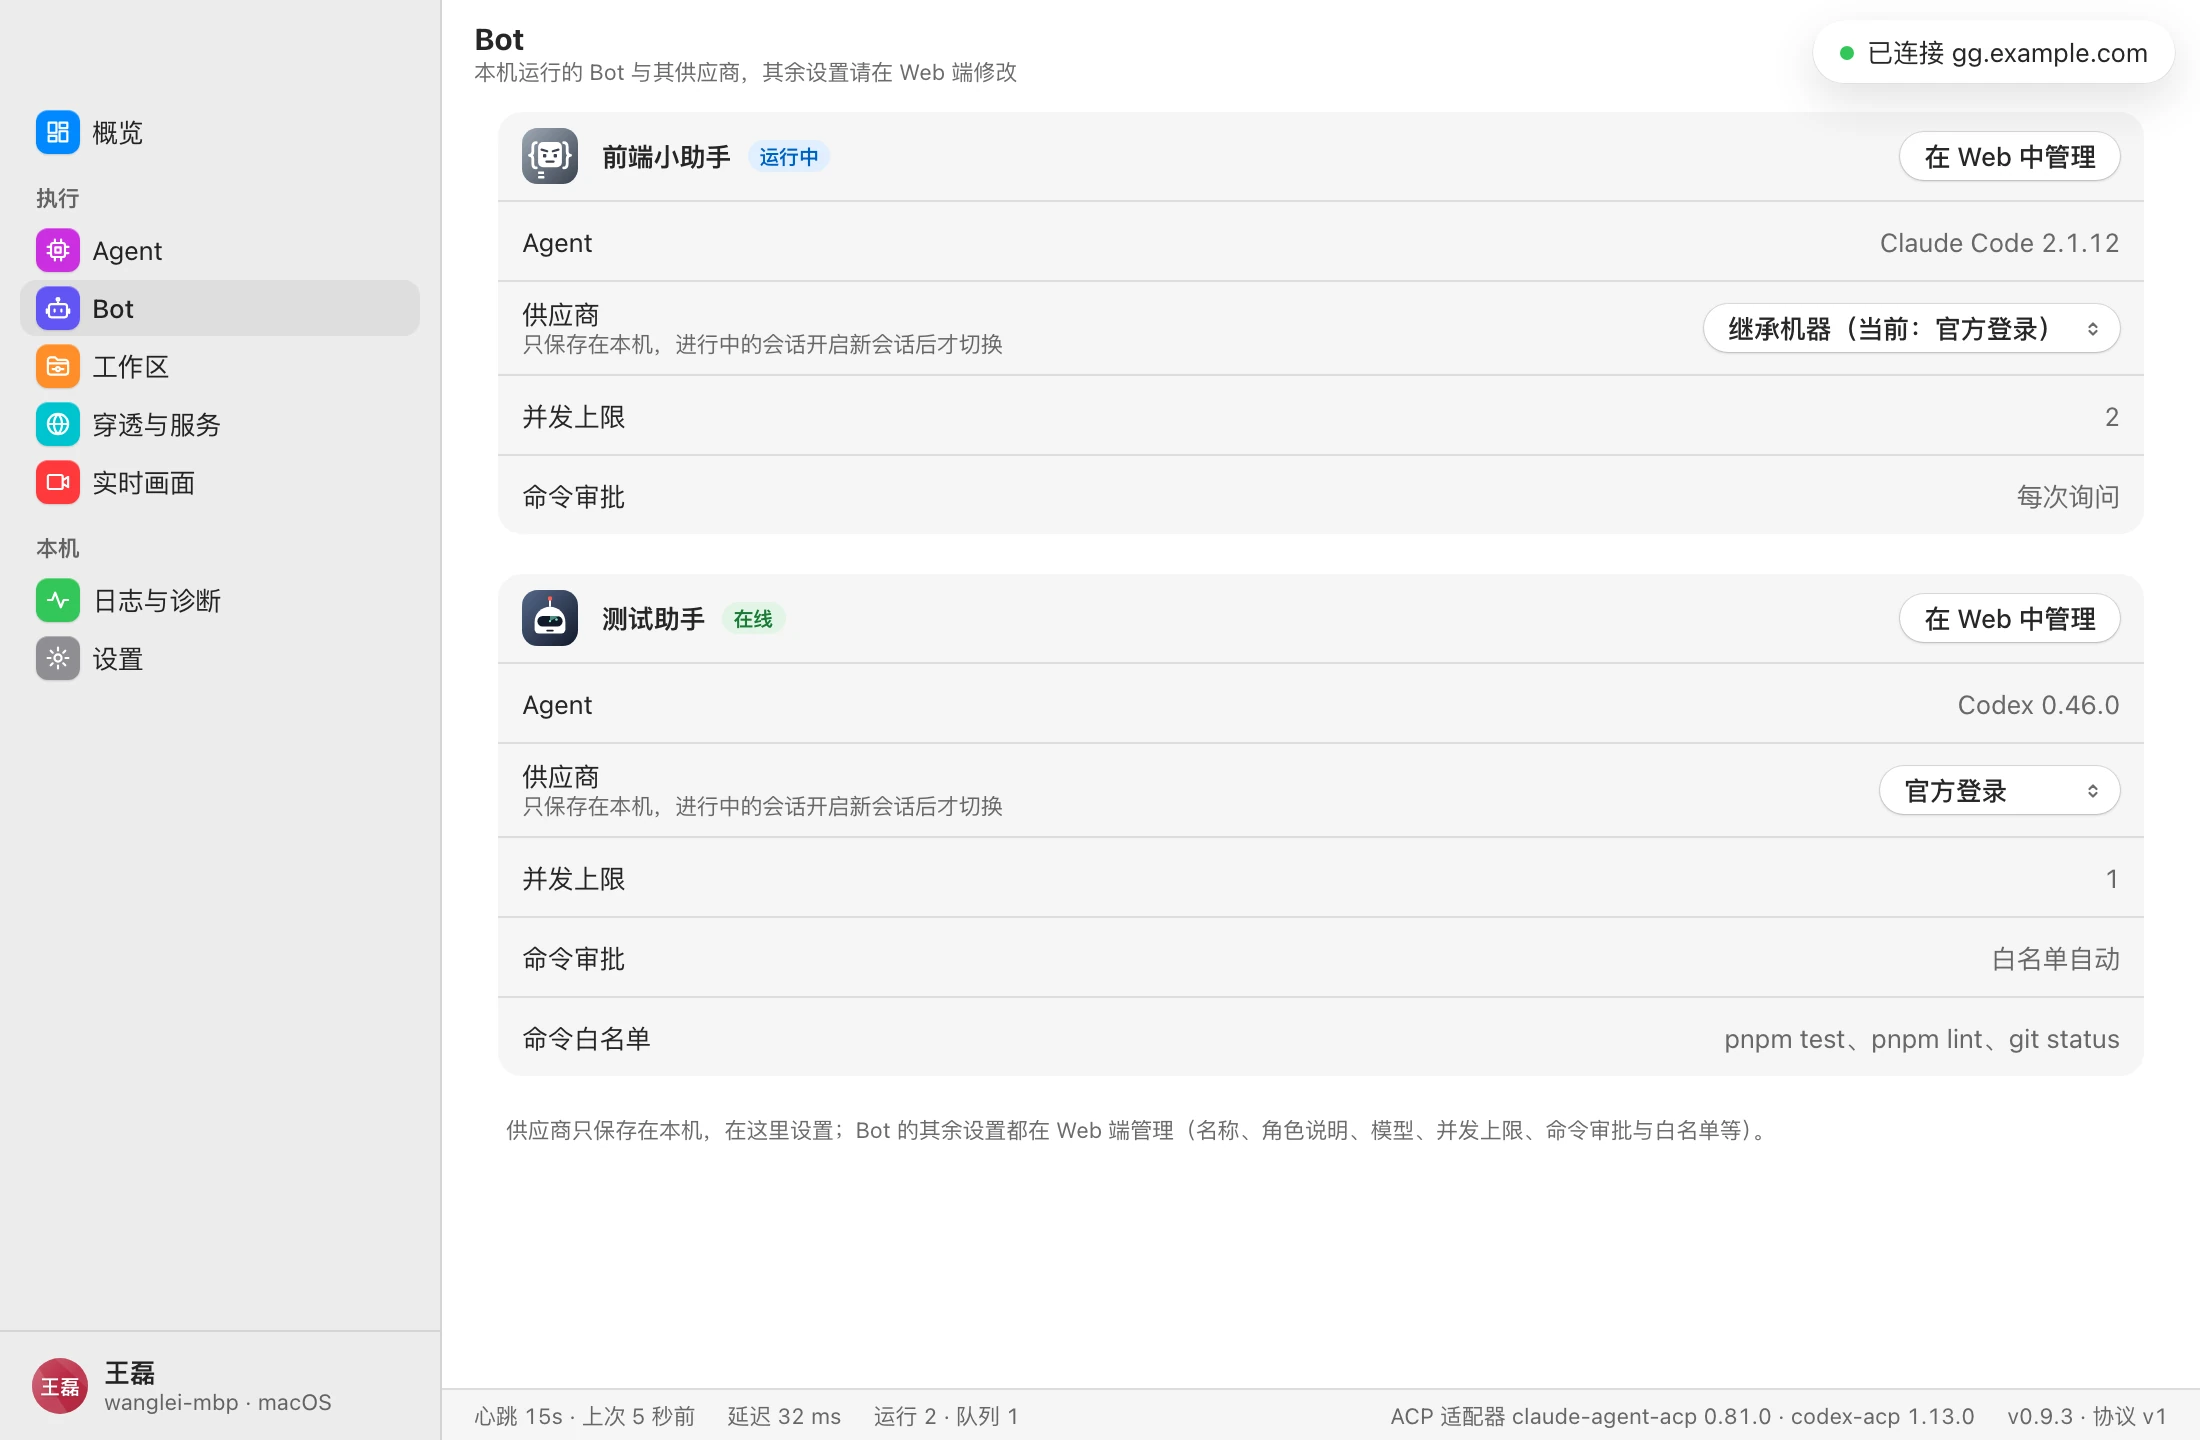
Task: Open 前端小助手 供应商 dropdown 继承机器
Action: click(1911, 328)
